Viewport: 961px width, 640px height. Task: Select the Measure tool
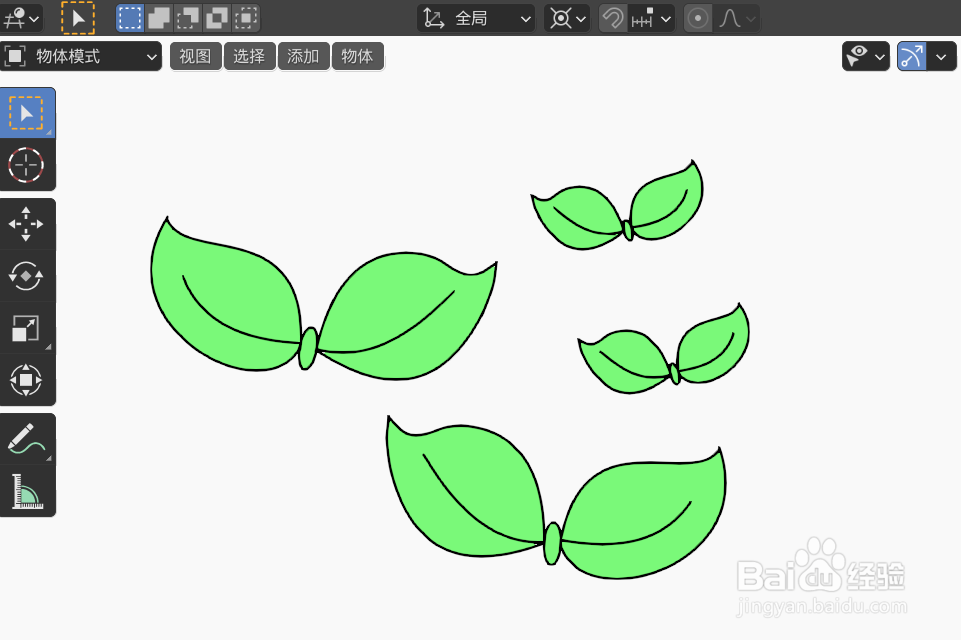coord(28,489)
